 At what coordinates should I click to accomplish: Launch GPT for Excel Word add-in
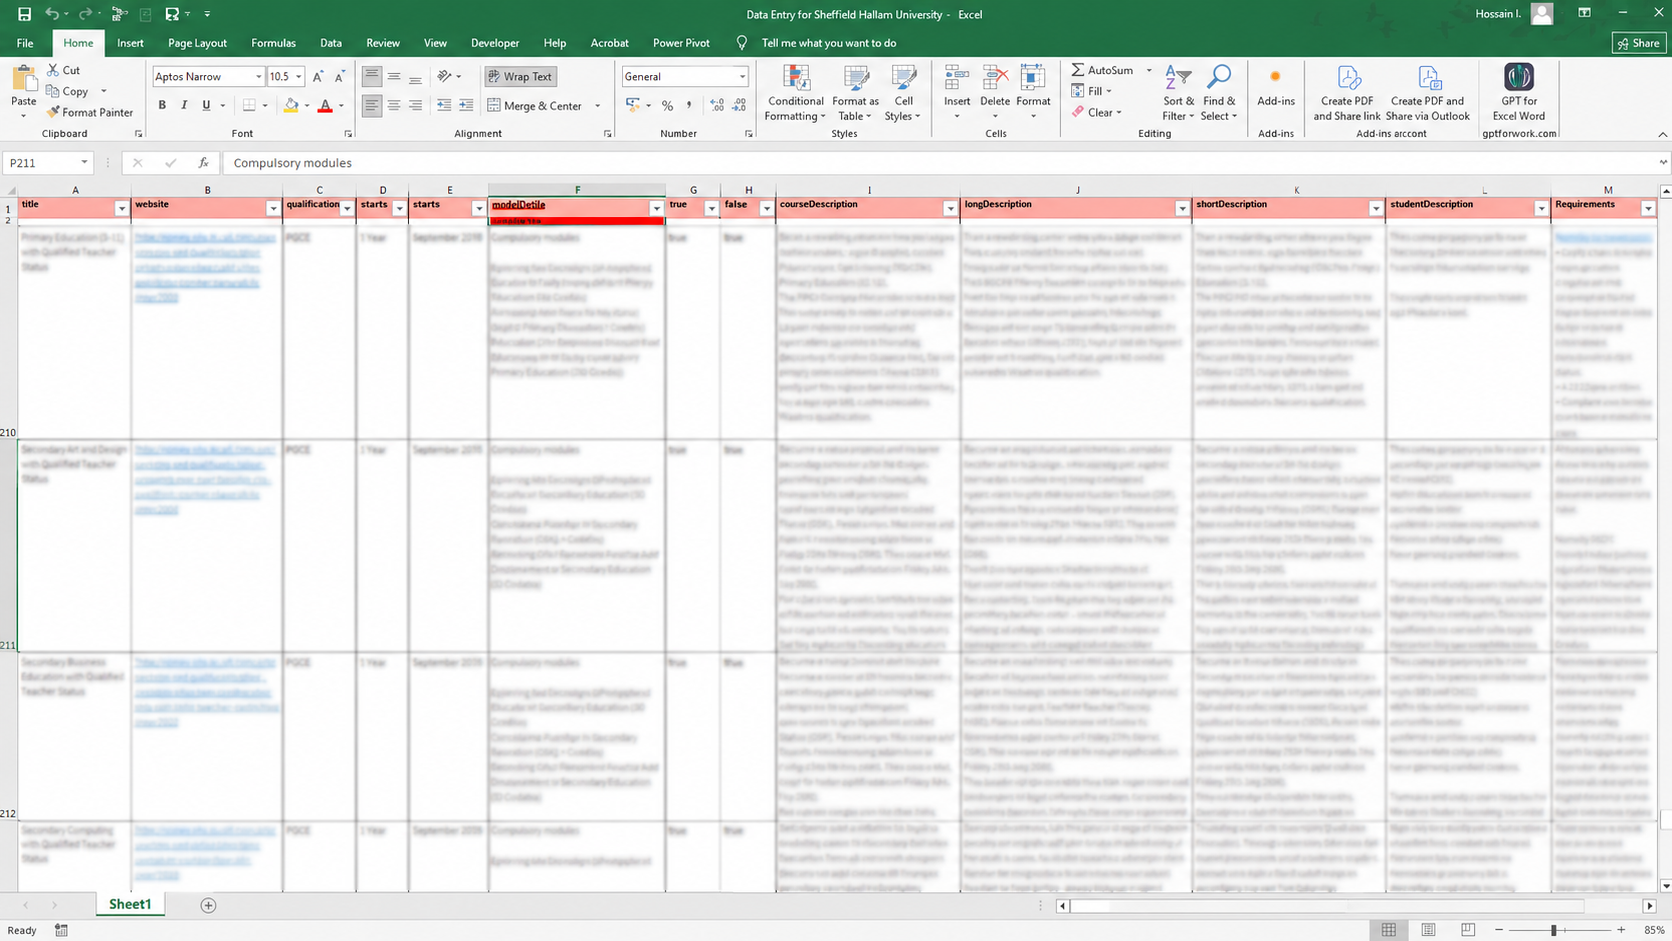pyautogui.click(x=1518, y=93)
